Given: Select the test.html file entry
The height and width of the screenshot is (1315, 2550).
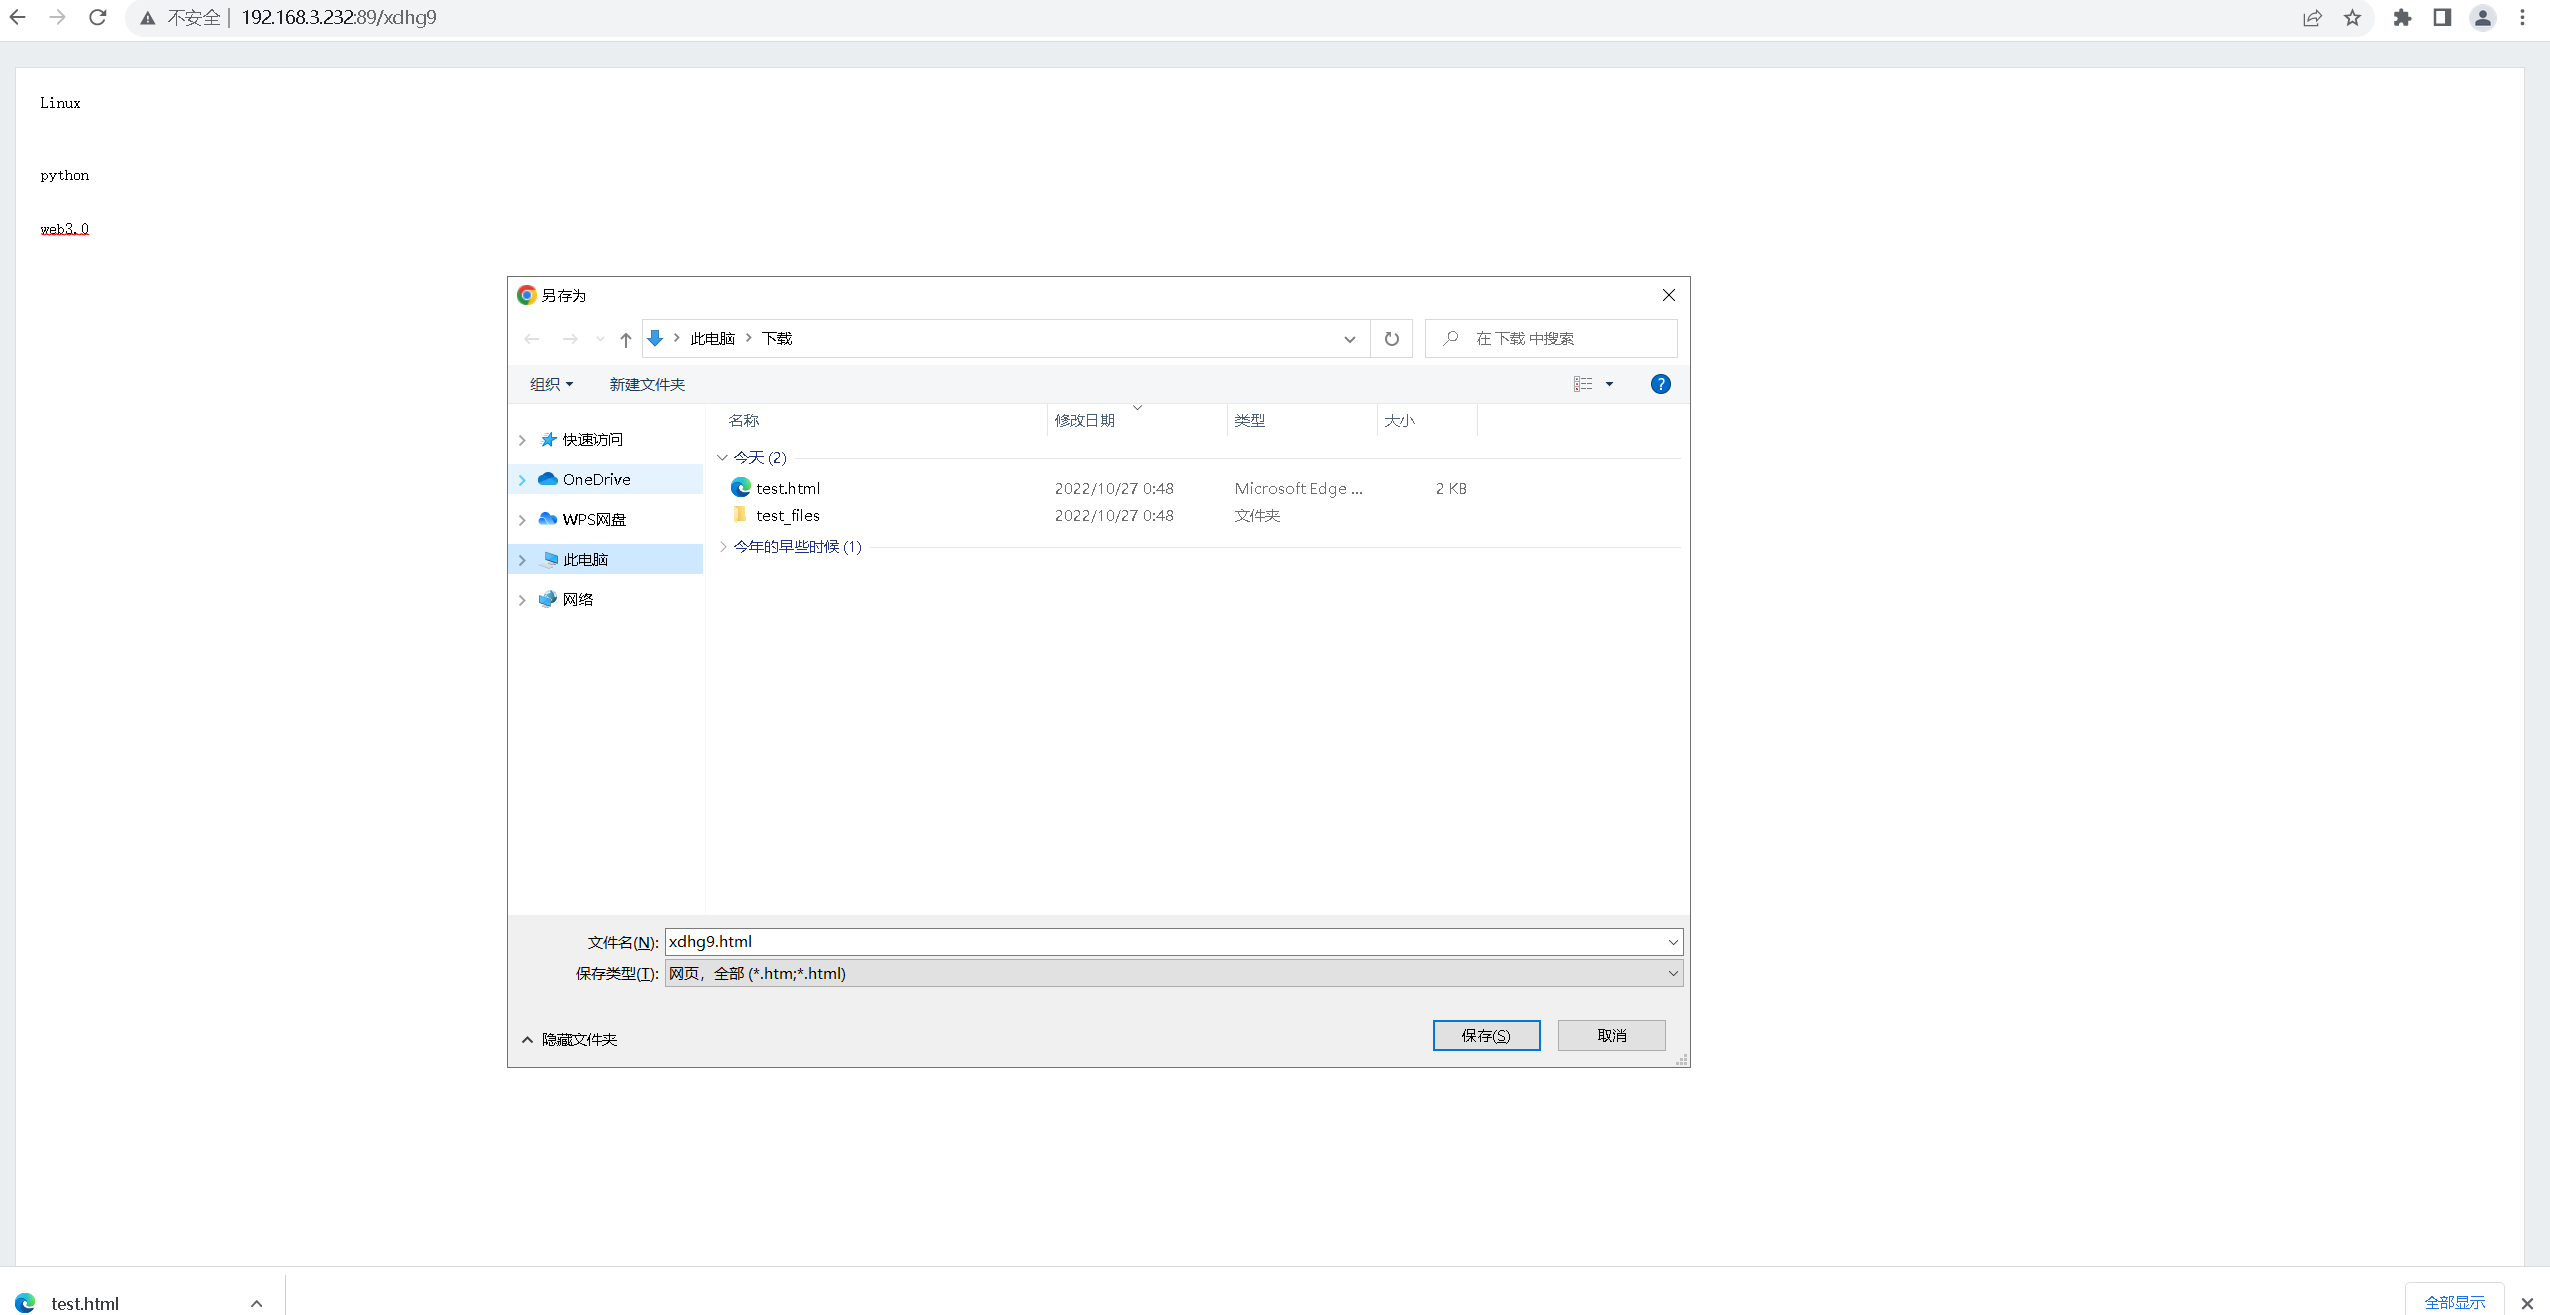Looking at the screenshot, I should coord(787,489).
